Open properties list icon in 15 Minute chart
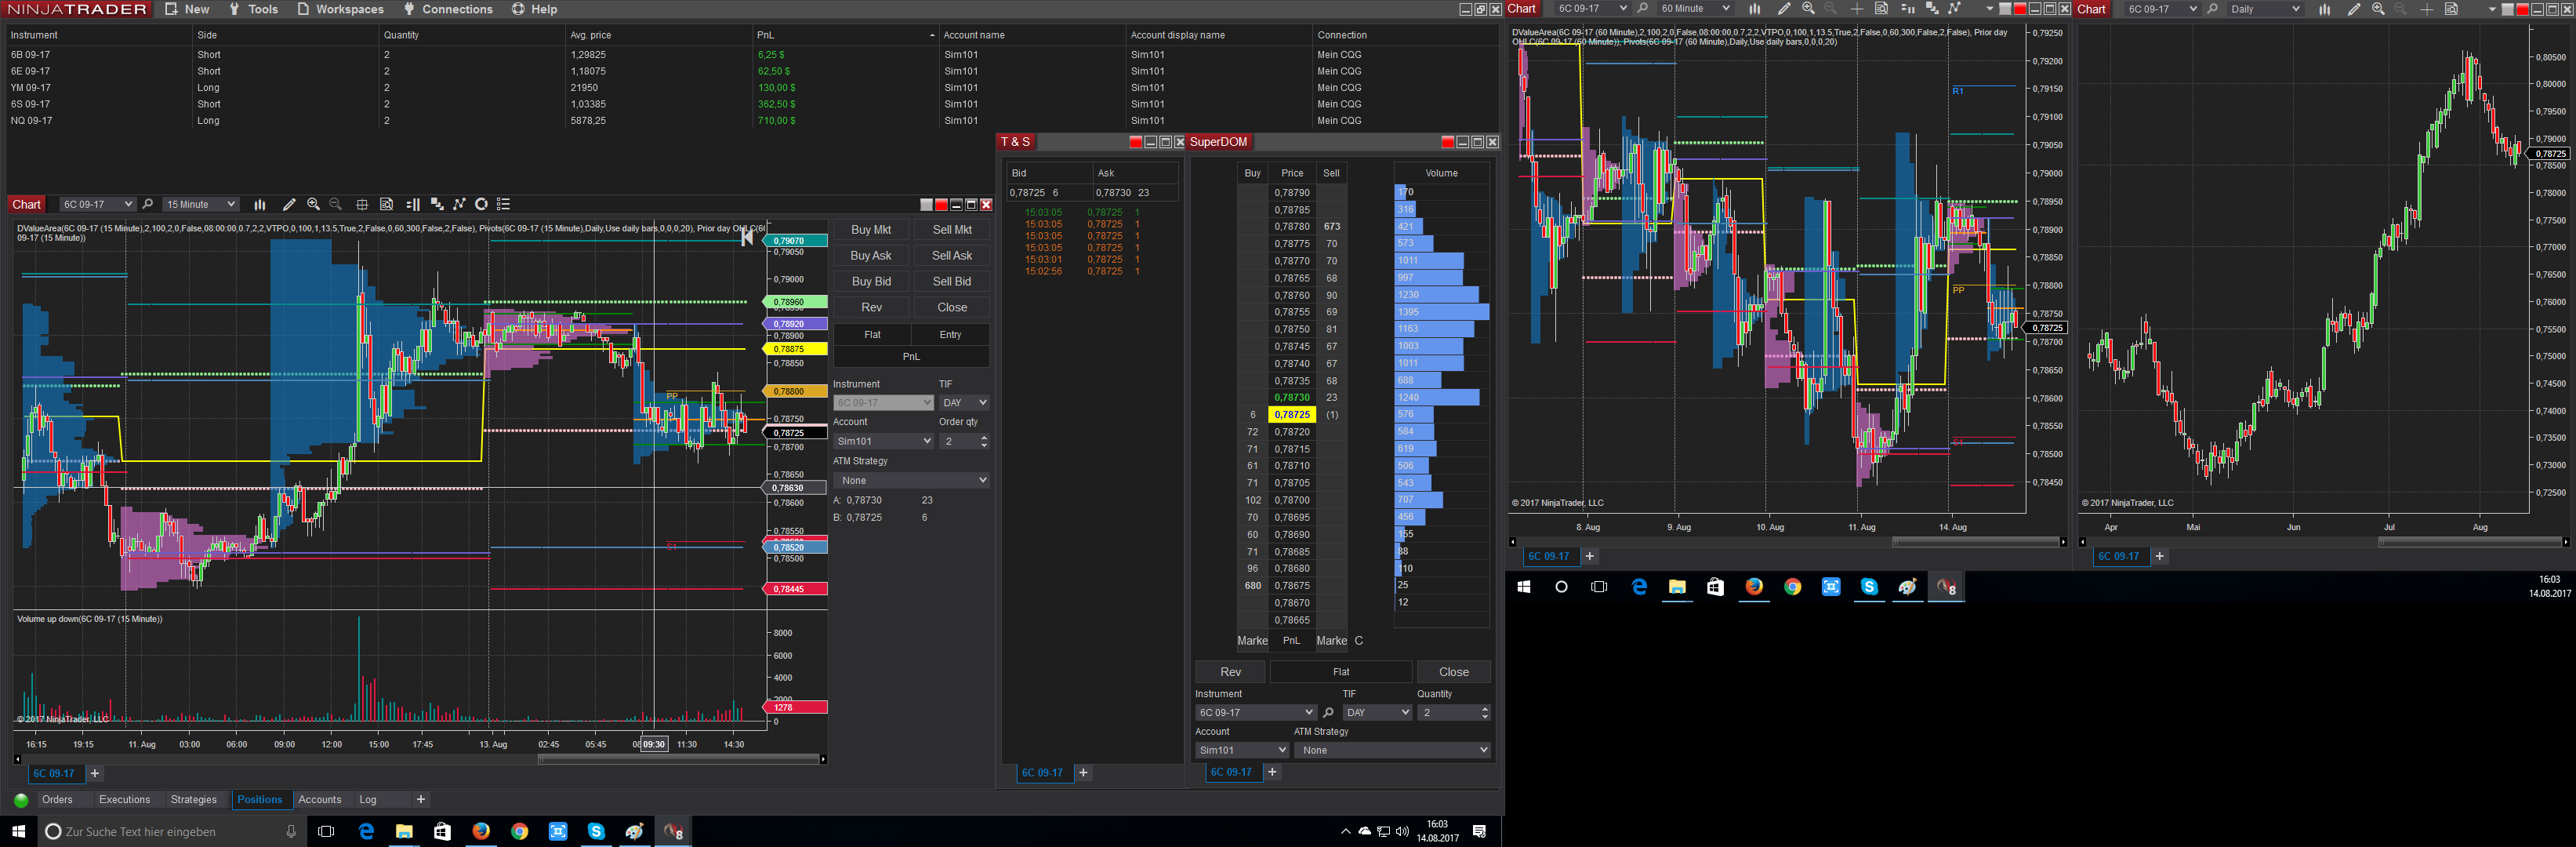 [504, 204]
